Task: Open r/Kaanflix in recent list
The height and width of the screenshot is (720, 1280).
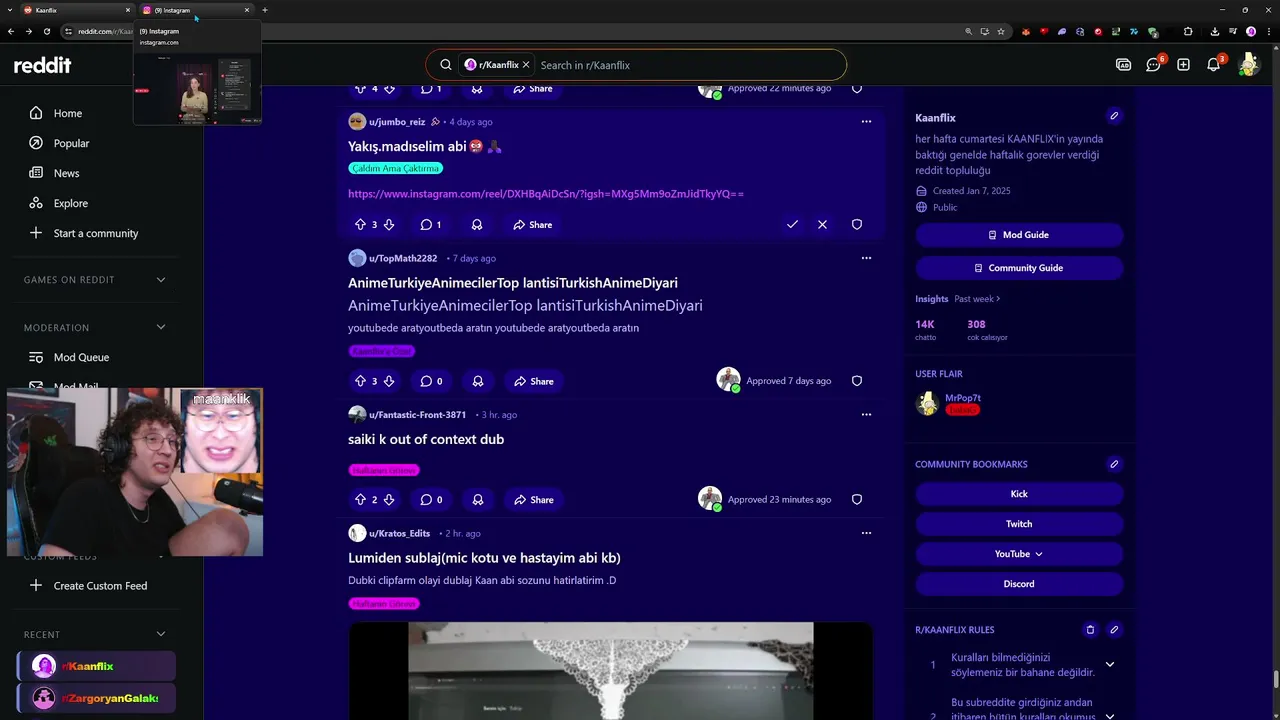Action: click(x=97, y=666)
